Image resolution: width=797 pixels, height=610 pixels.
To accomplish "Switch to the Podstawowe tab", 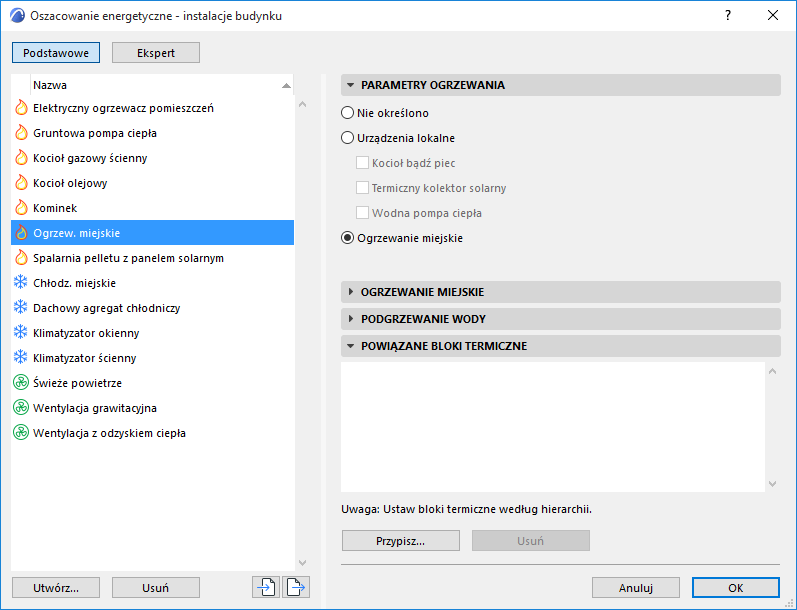I will pyautogui.click(x=56, y=53).
